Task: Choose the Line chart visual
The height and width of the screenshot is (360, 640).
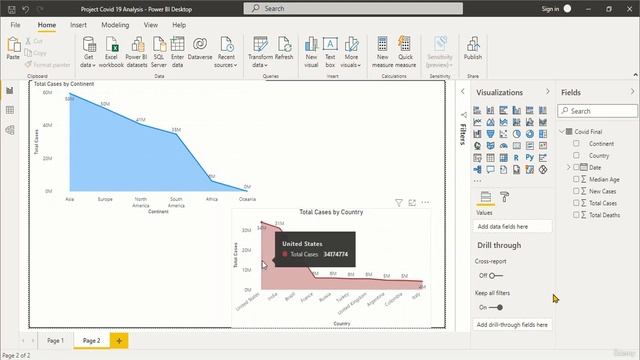Action: point(477,122)
